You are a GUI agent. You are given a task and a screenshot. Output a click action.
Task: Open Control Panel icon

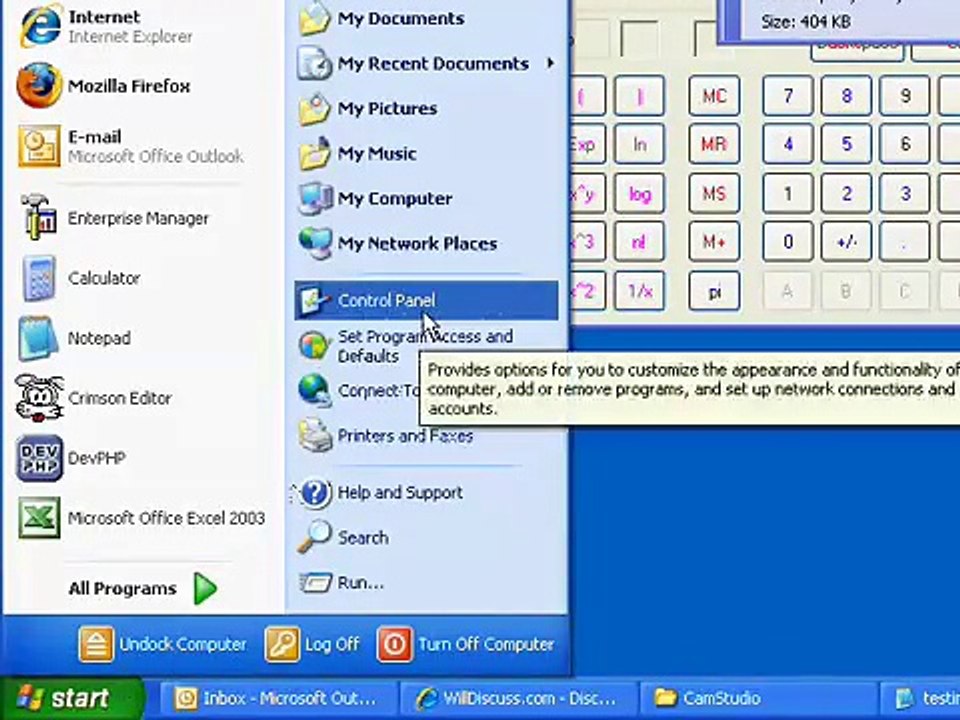click(315, 301)
